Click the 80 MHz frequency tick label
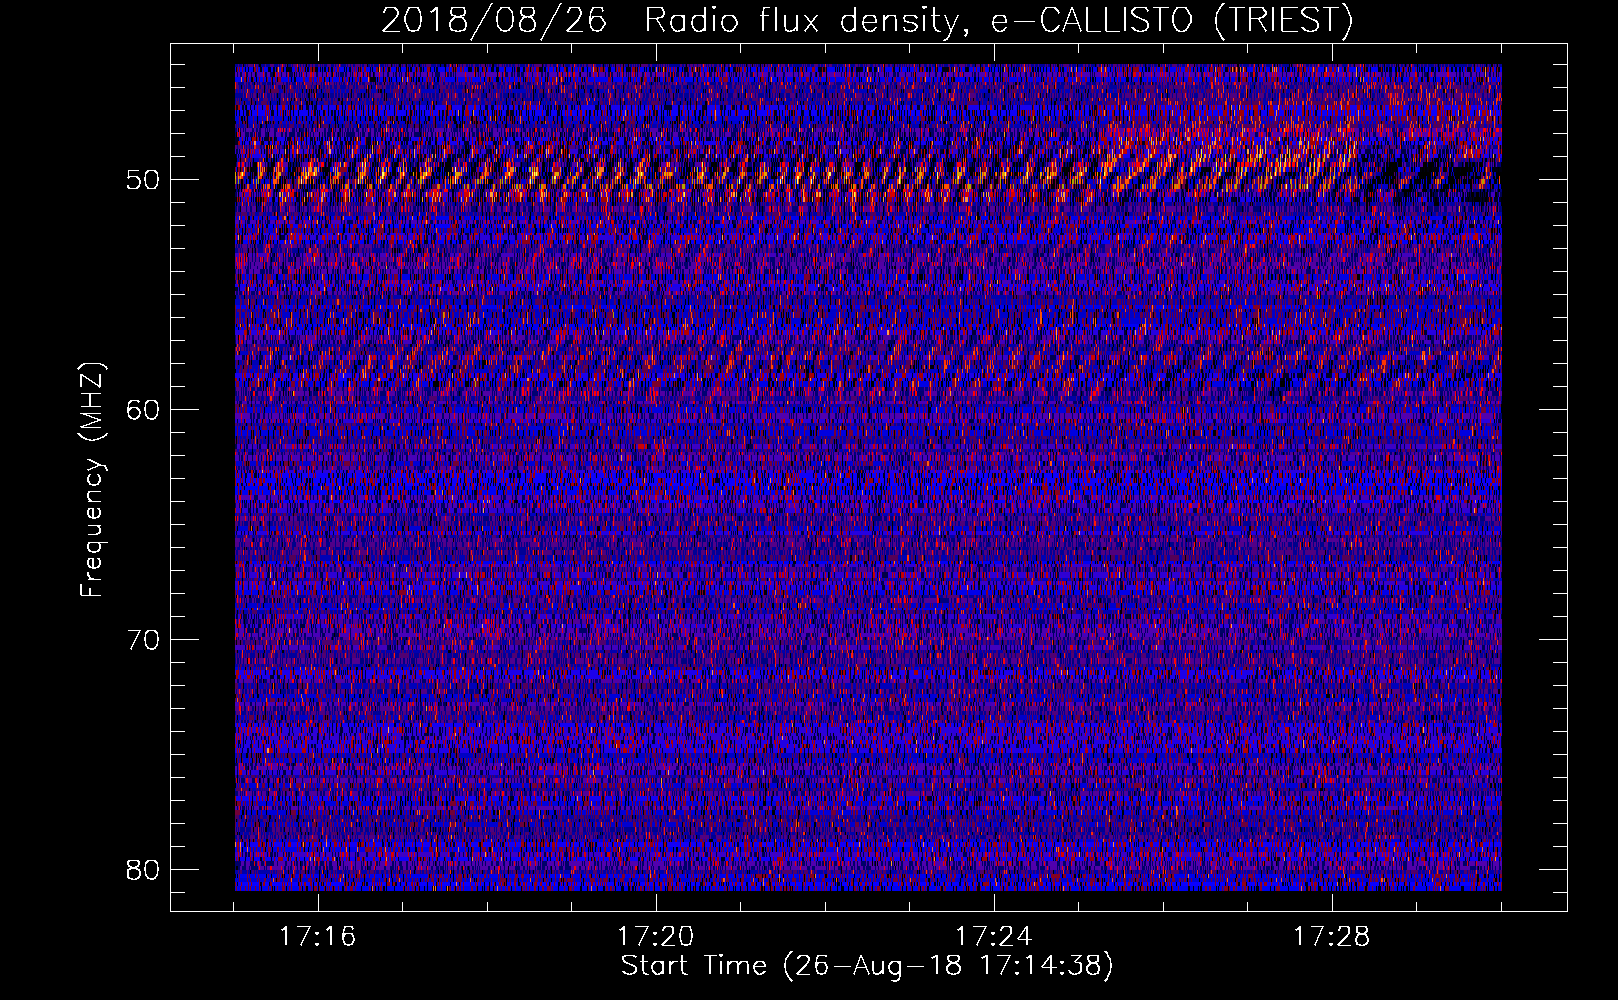 click(143, 869)
